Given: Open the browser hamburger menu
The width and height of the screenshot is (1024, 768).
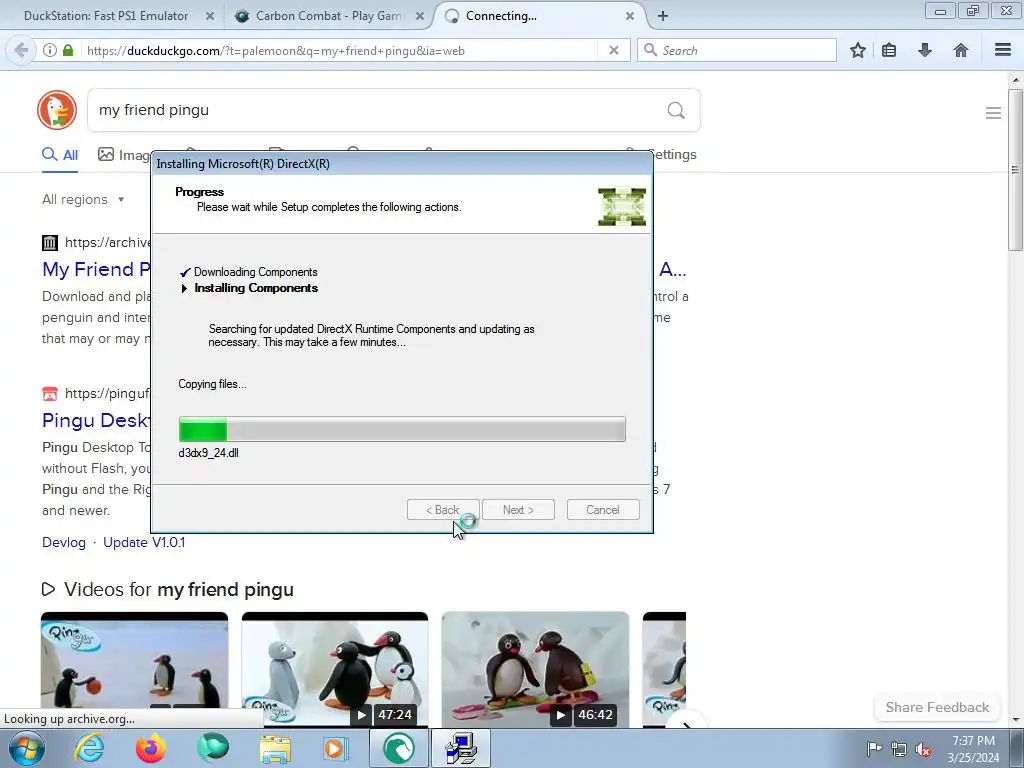Looking at the screenshot, I should (1003, 50).
